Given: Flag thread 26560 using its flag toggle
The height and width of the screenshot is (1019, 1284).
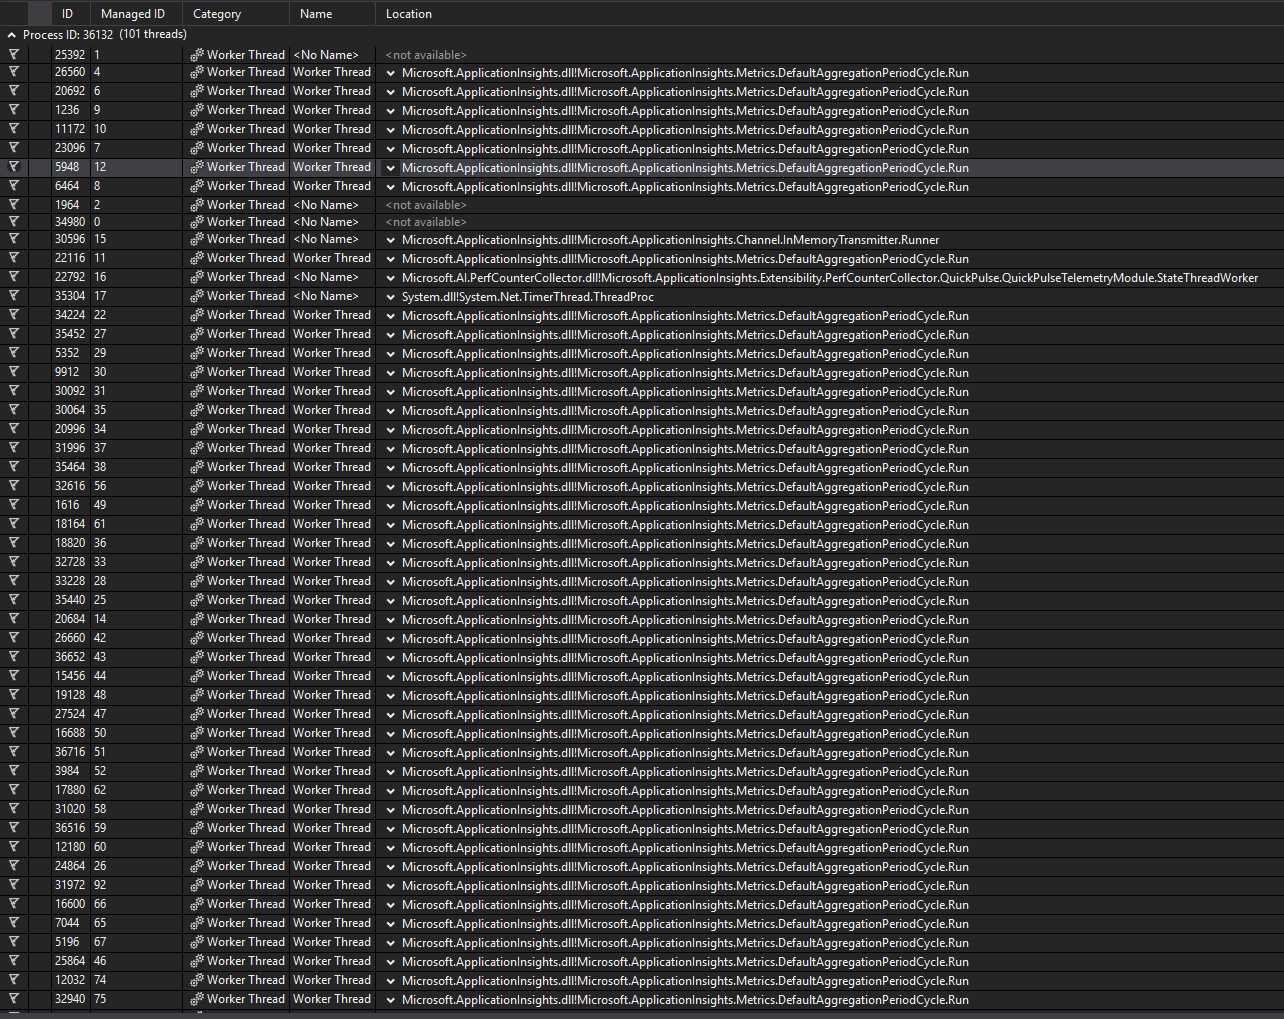Looking at the screenshot, I should [x=14, y=72].
